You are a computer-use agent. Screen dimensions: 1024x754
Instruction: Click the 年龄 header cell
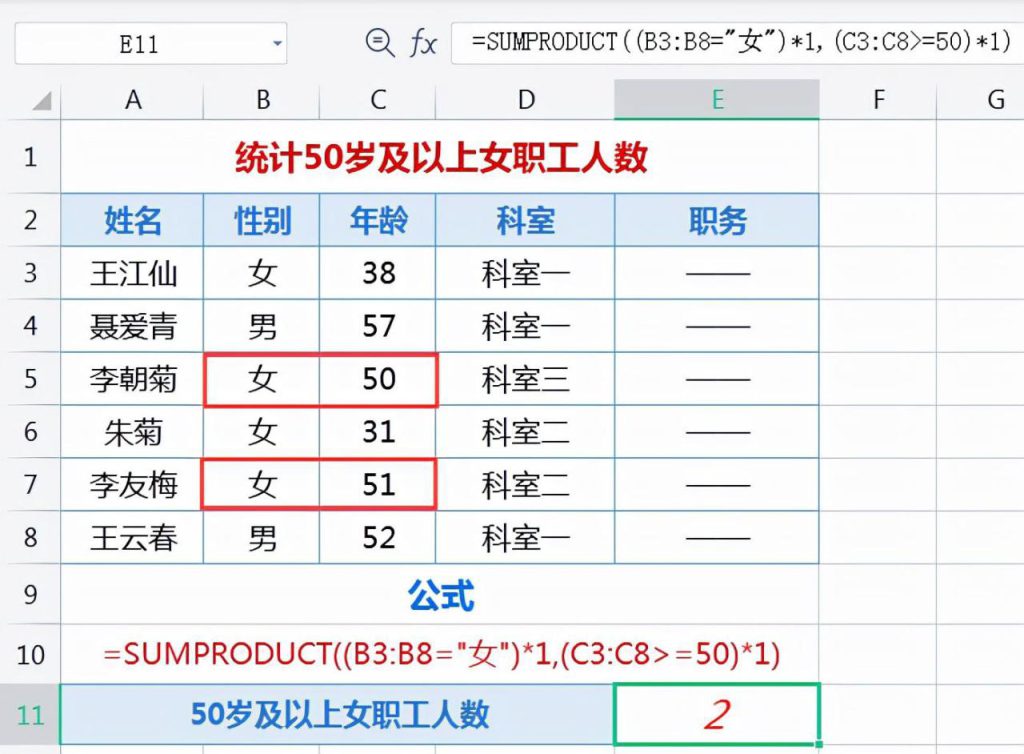378,220
